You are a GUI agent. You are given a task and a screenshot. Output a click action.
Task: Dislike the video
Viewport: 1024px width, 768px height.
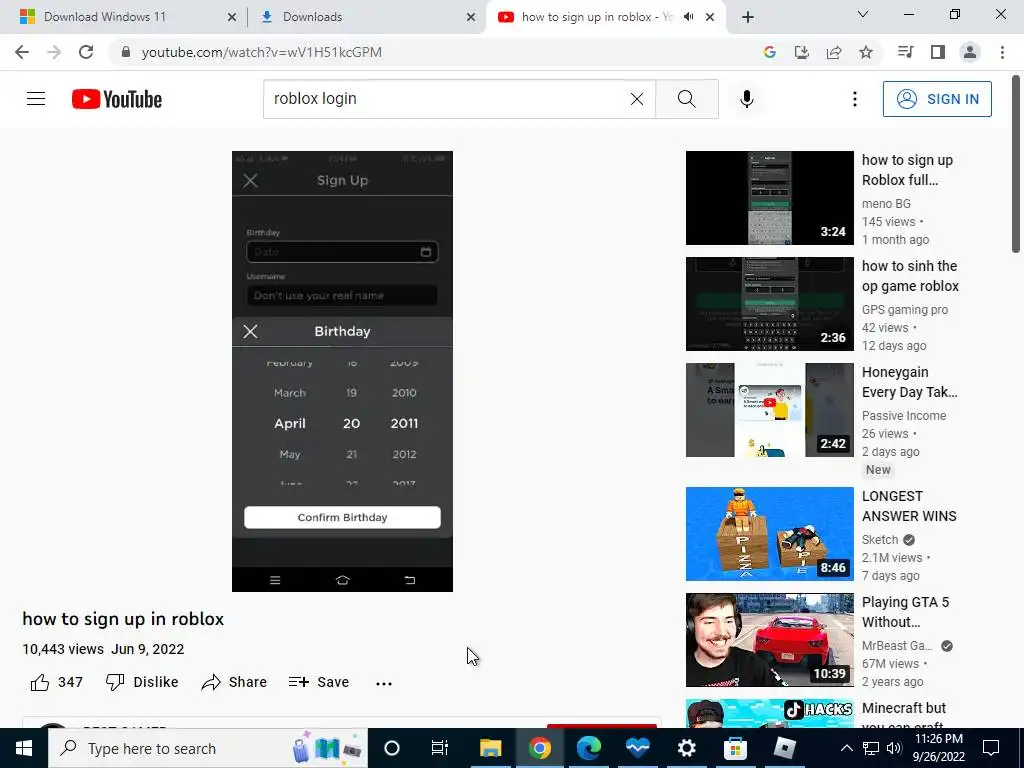point(142,682)
